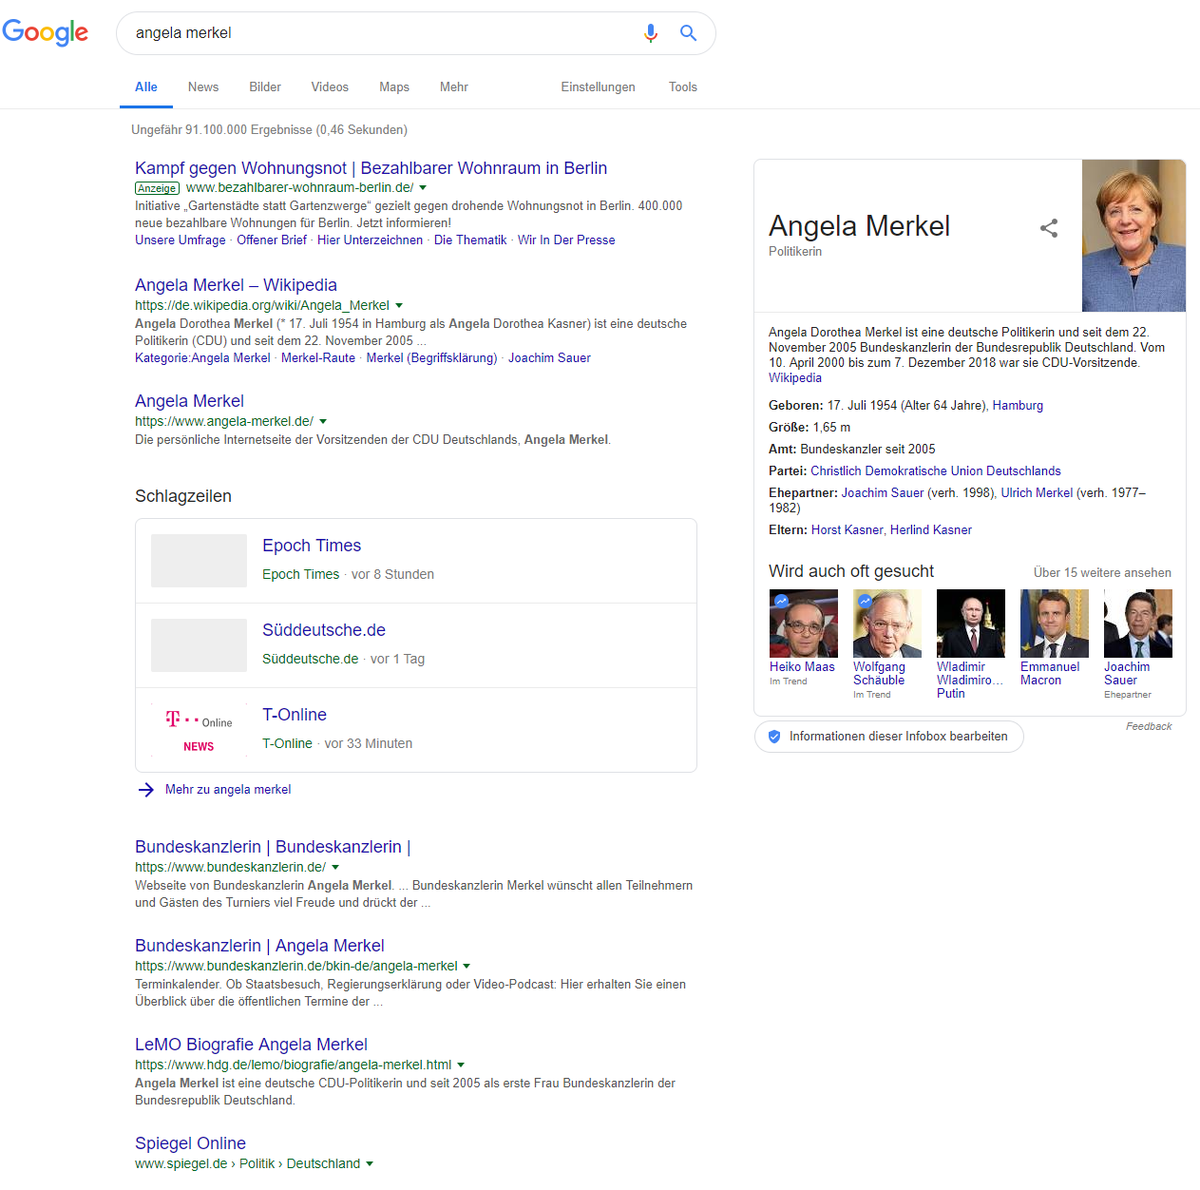Open Bundeskanzlerin | Angela Merkel result
The image size is (1200, 1190).
pos(260,946)
